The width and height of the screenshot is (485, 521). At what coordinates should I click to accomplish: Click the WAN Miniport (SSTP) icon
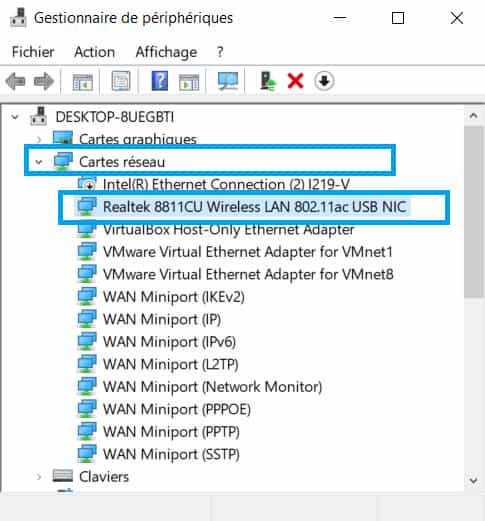[87, 454]
